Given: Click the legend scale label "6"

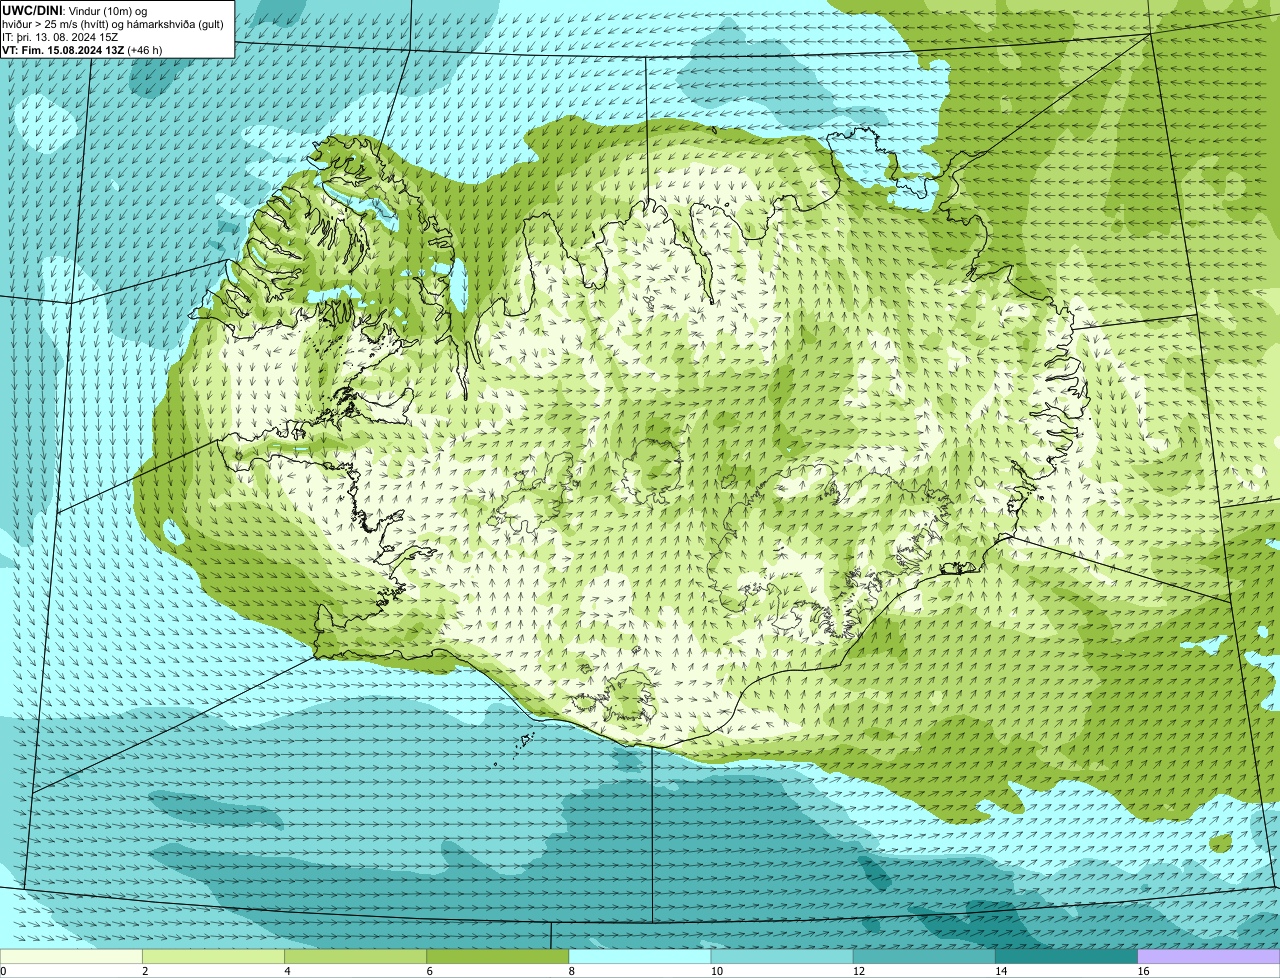Looking at the screenshot, I should pyautogui.click(x=429, y=971).
